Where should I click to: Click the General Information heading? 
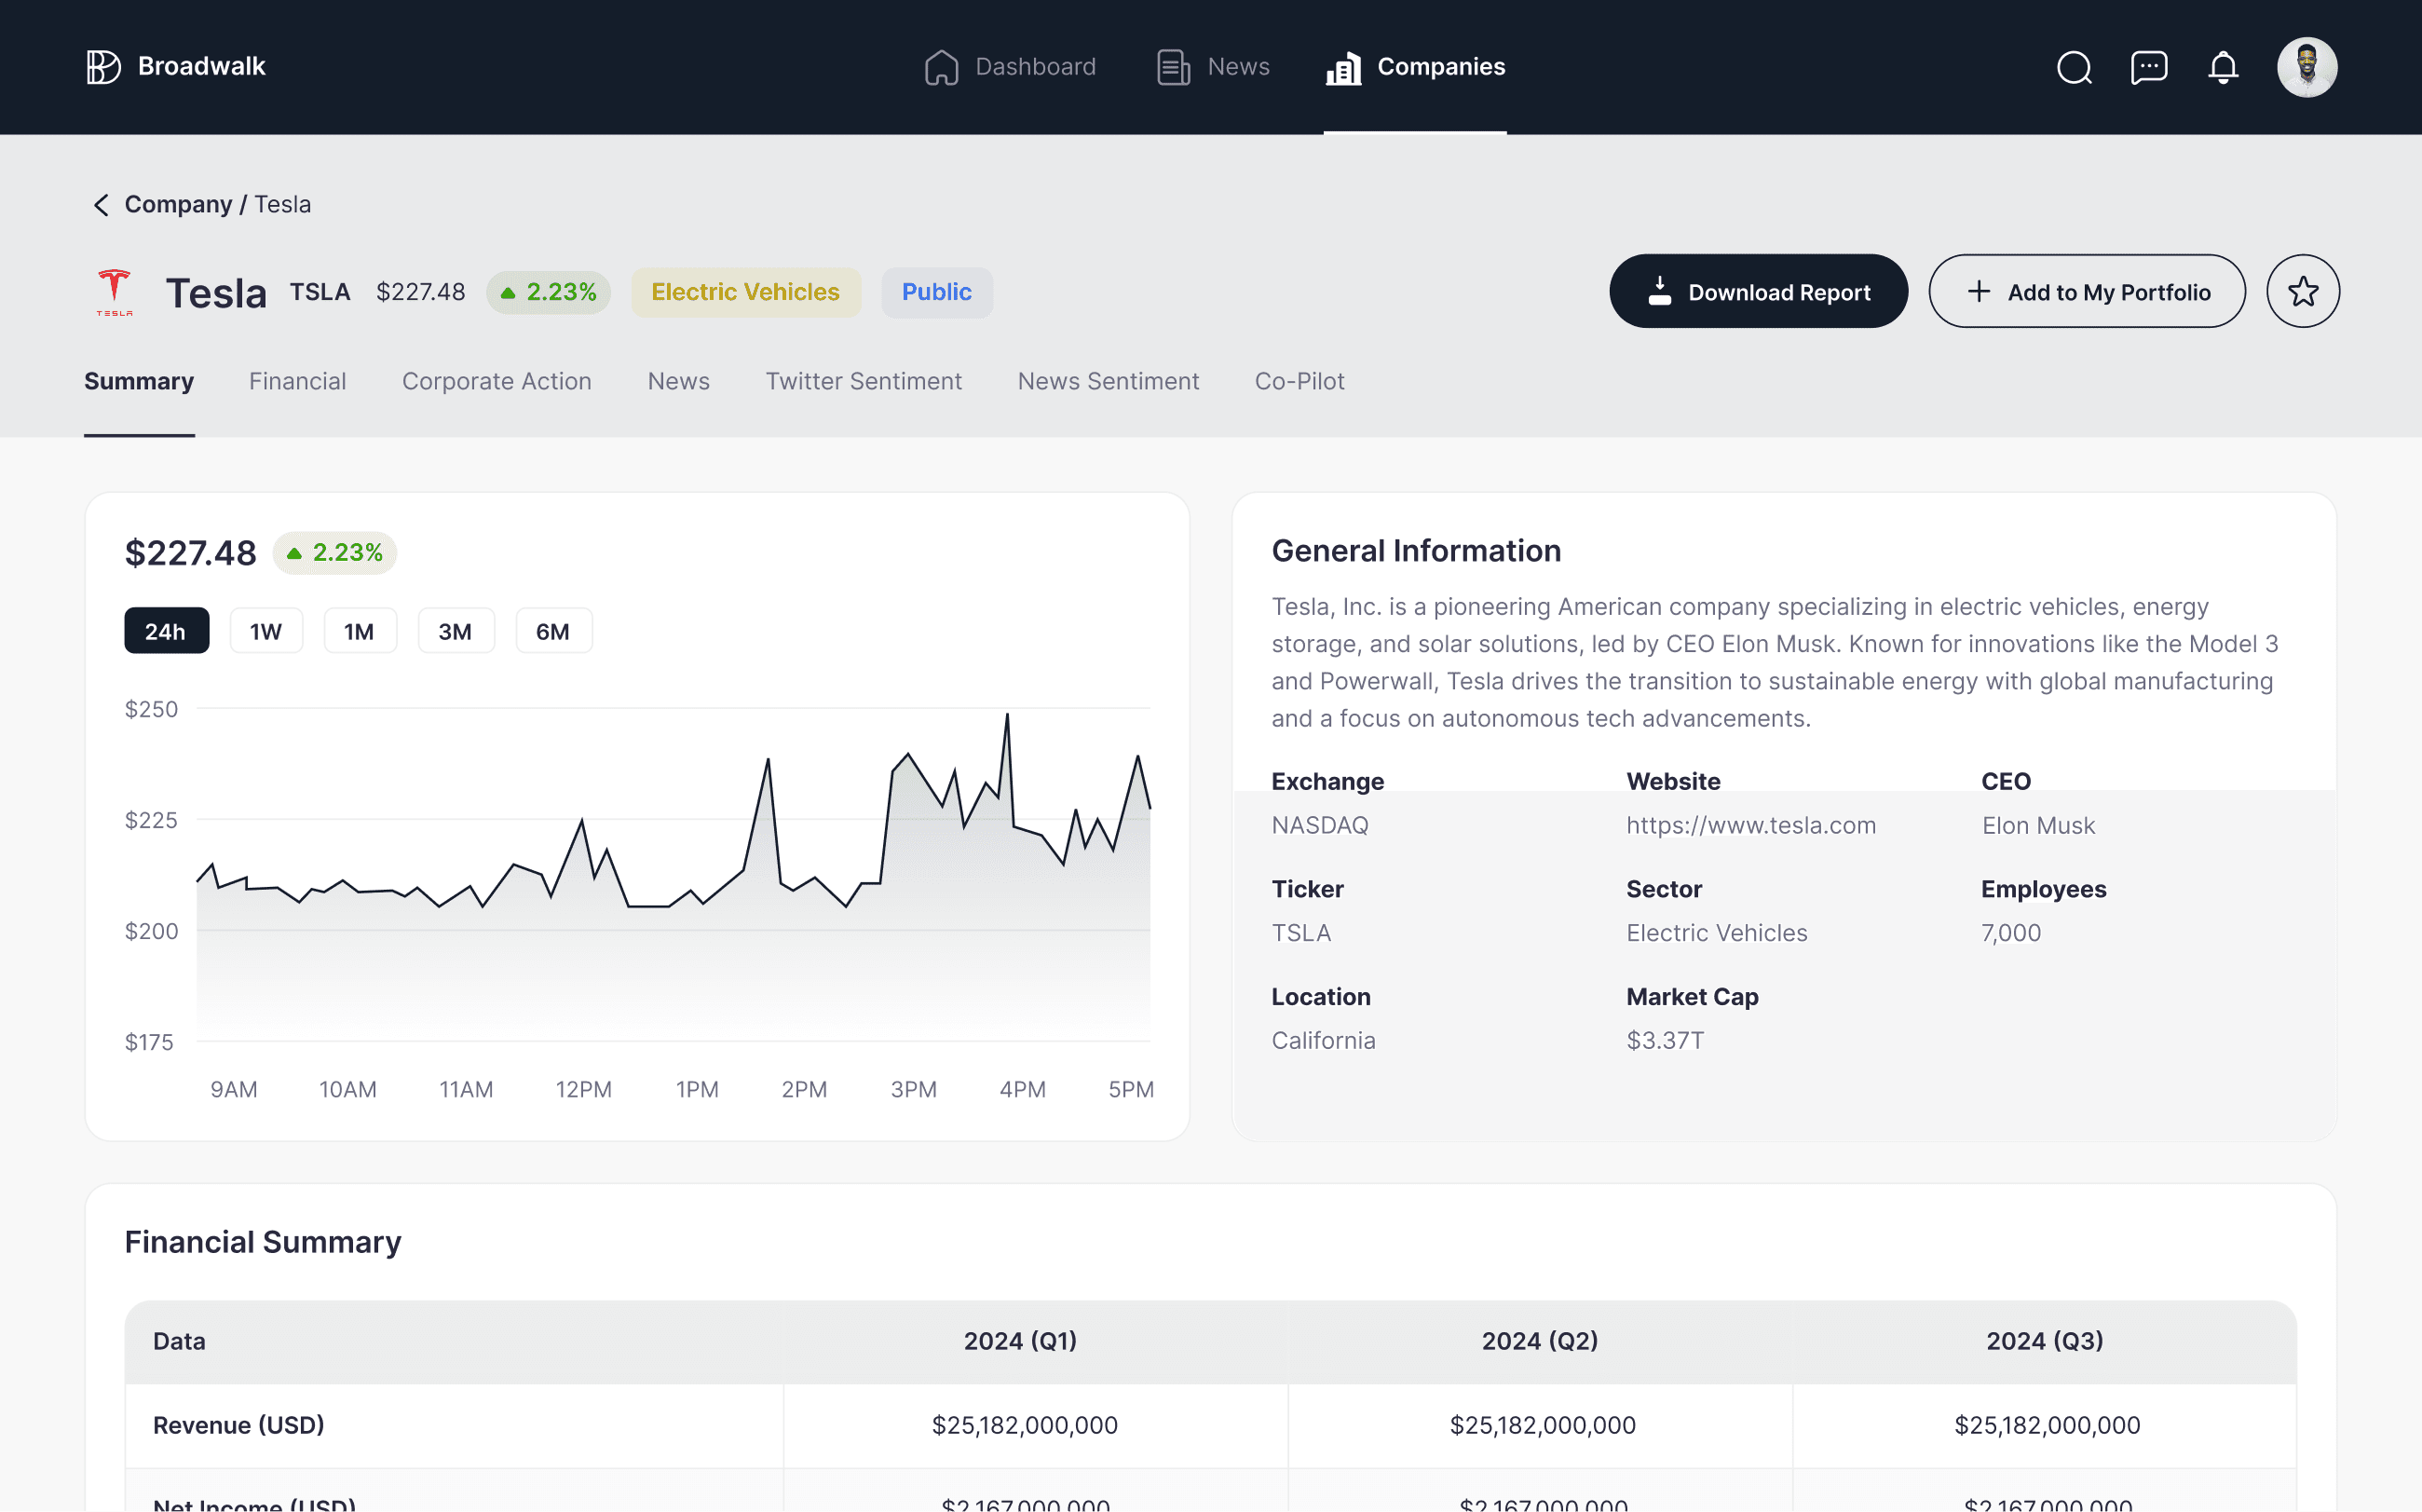coord(1416,551)
